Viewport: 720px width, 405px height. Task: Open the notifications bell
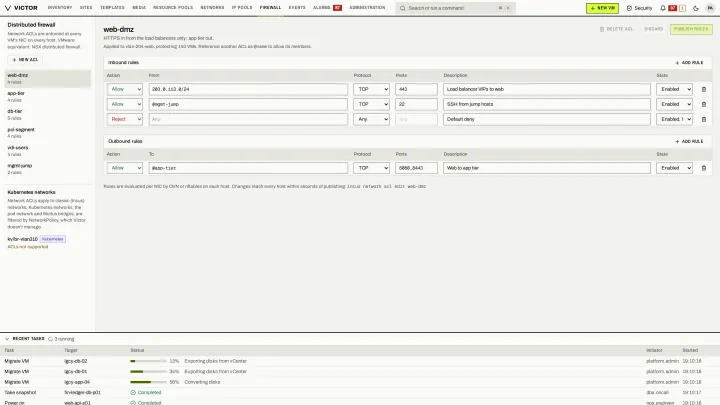663,8
